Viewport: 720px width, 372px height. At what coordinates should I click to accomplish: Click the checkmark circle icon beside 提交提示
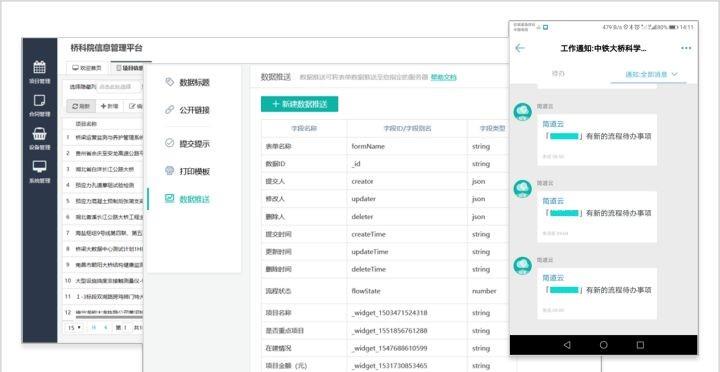point(169,143)
